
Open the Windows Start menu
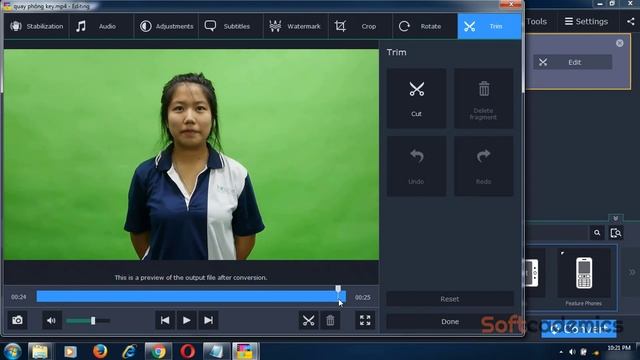pyautogui.click(x=13, y=351)
